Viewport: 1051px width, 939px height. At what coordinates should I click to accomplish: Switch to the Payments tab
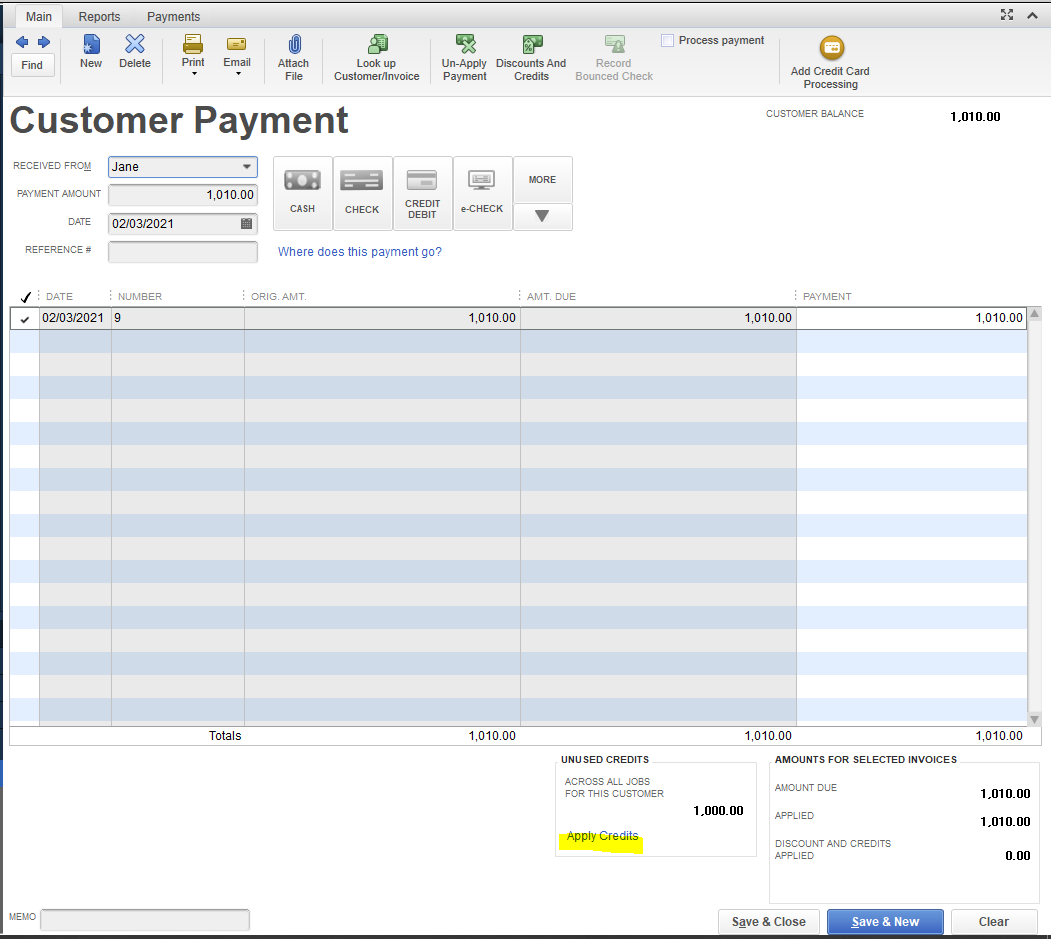coord(173,17)
